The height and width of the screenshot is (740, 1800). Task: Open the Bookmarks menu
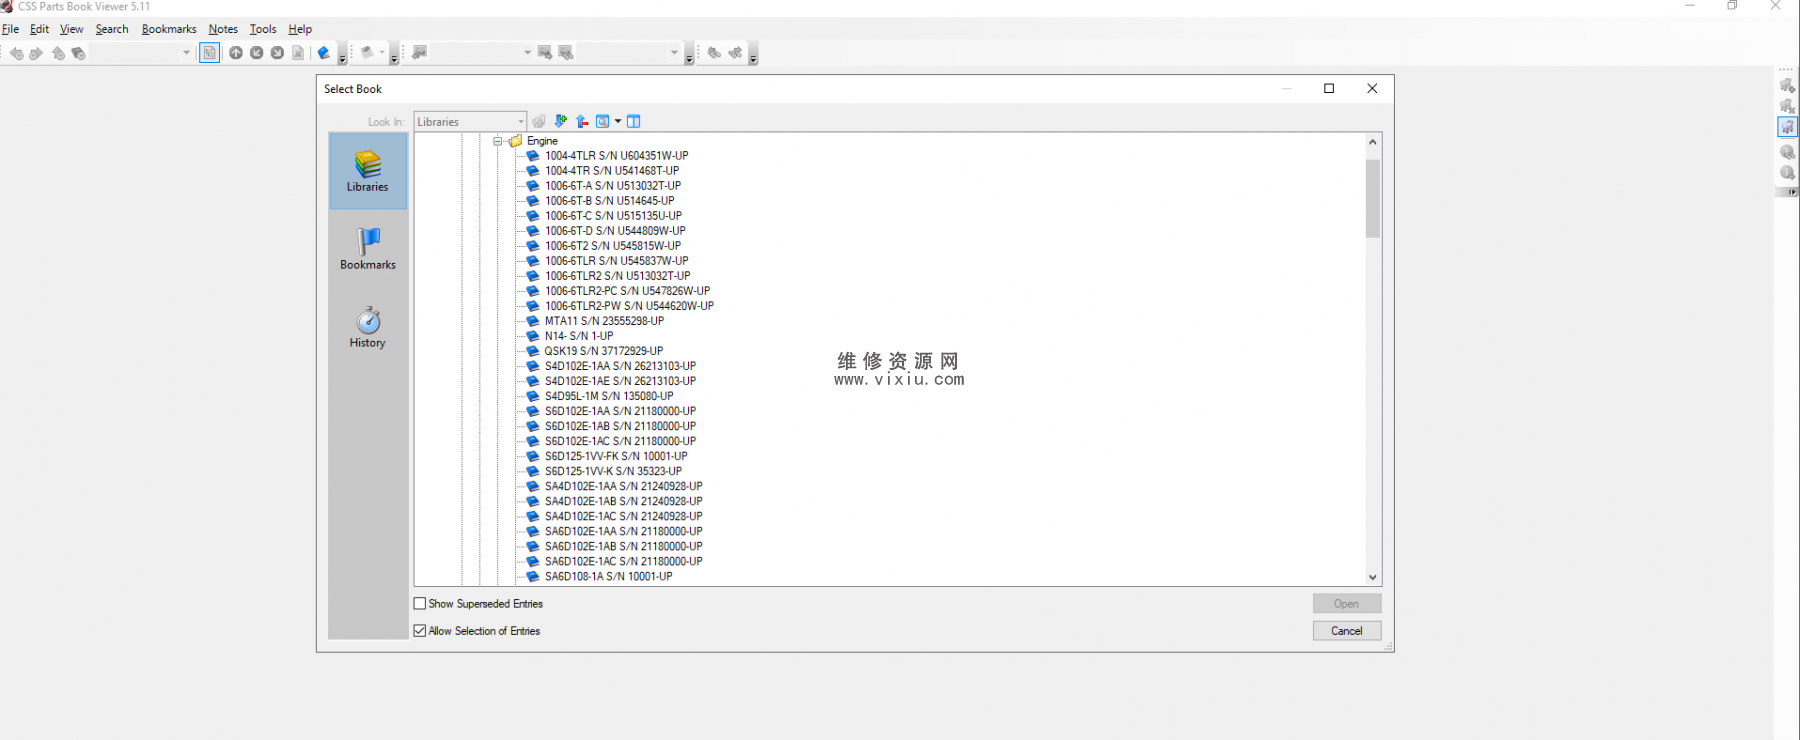169,29
